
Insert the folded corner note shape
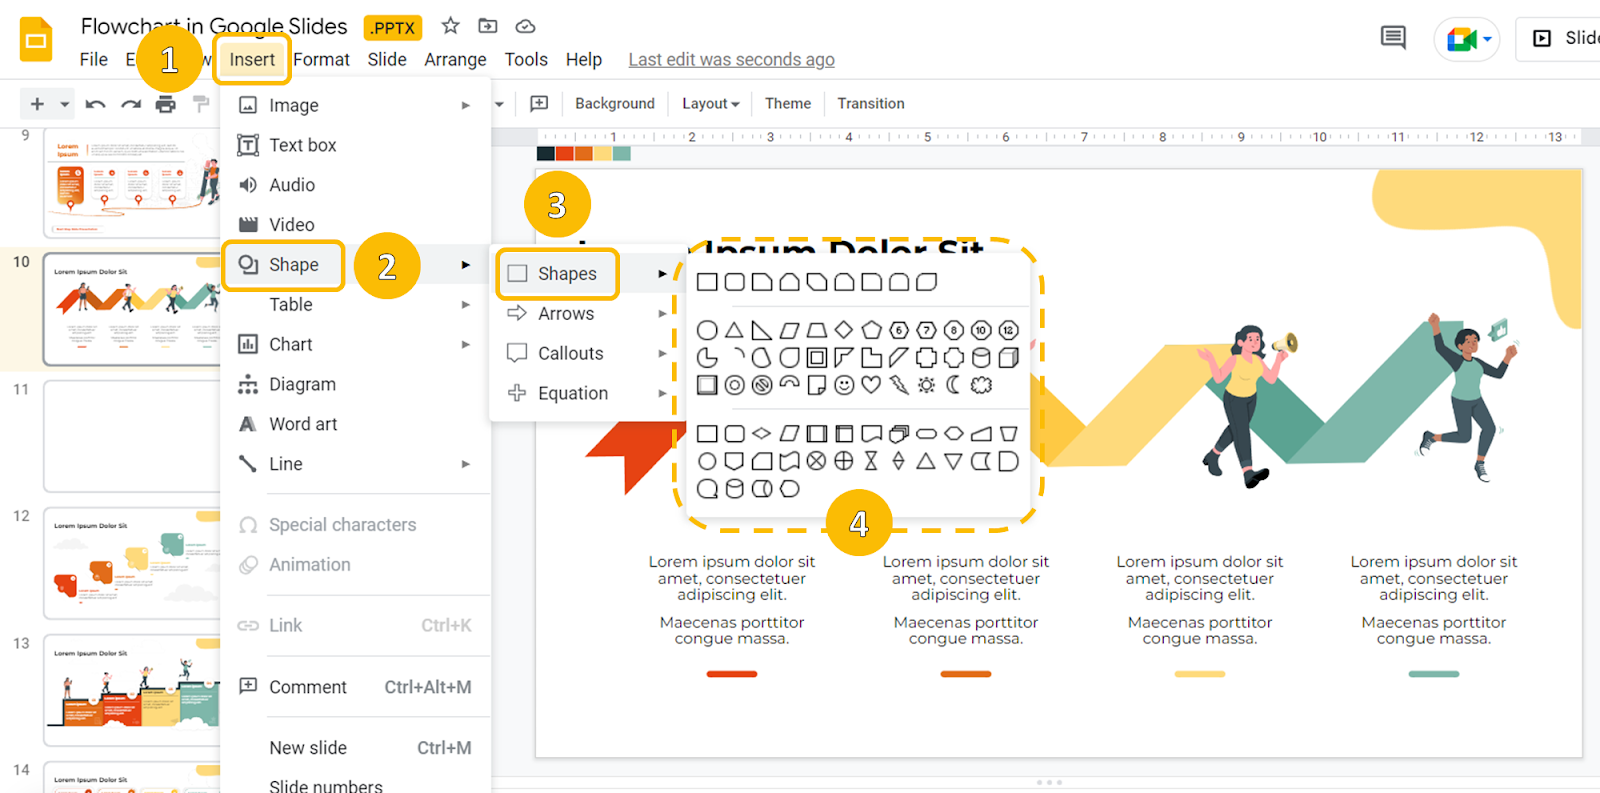(817, 385)
